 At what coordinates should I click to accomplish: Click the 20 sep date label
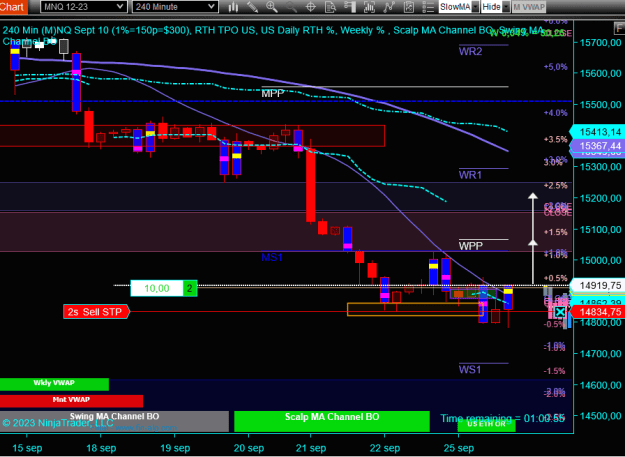click(249, 448)
